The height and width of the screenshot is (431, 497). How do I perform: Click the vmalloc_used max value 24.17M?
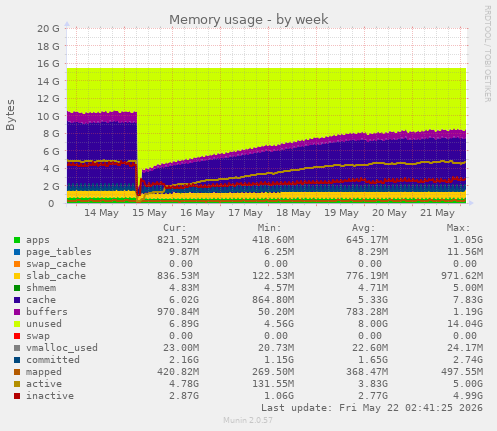pos(465,348)
